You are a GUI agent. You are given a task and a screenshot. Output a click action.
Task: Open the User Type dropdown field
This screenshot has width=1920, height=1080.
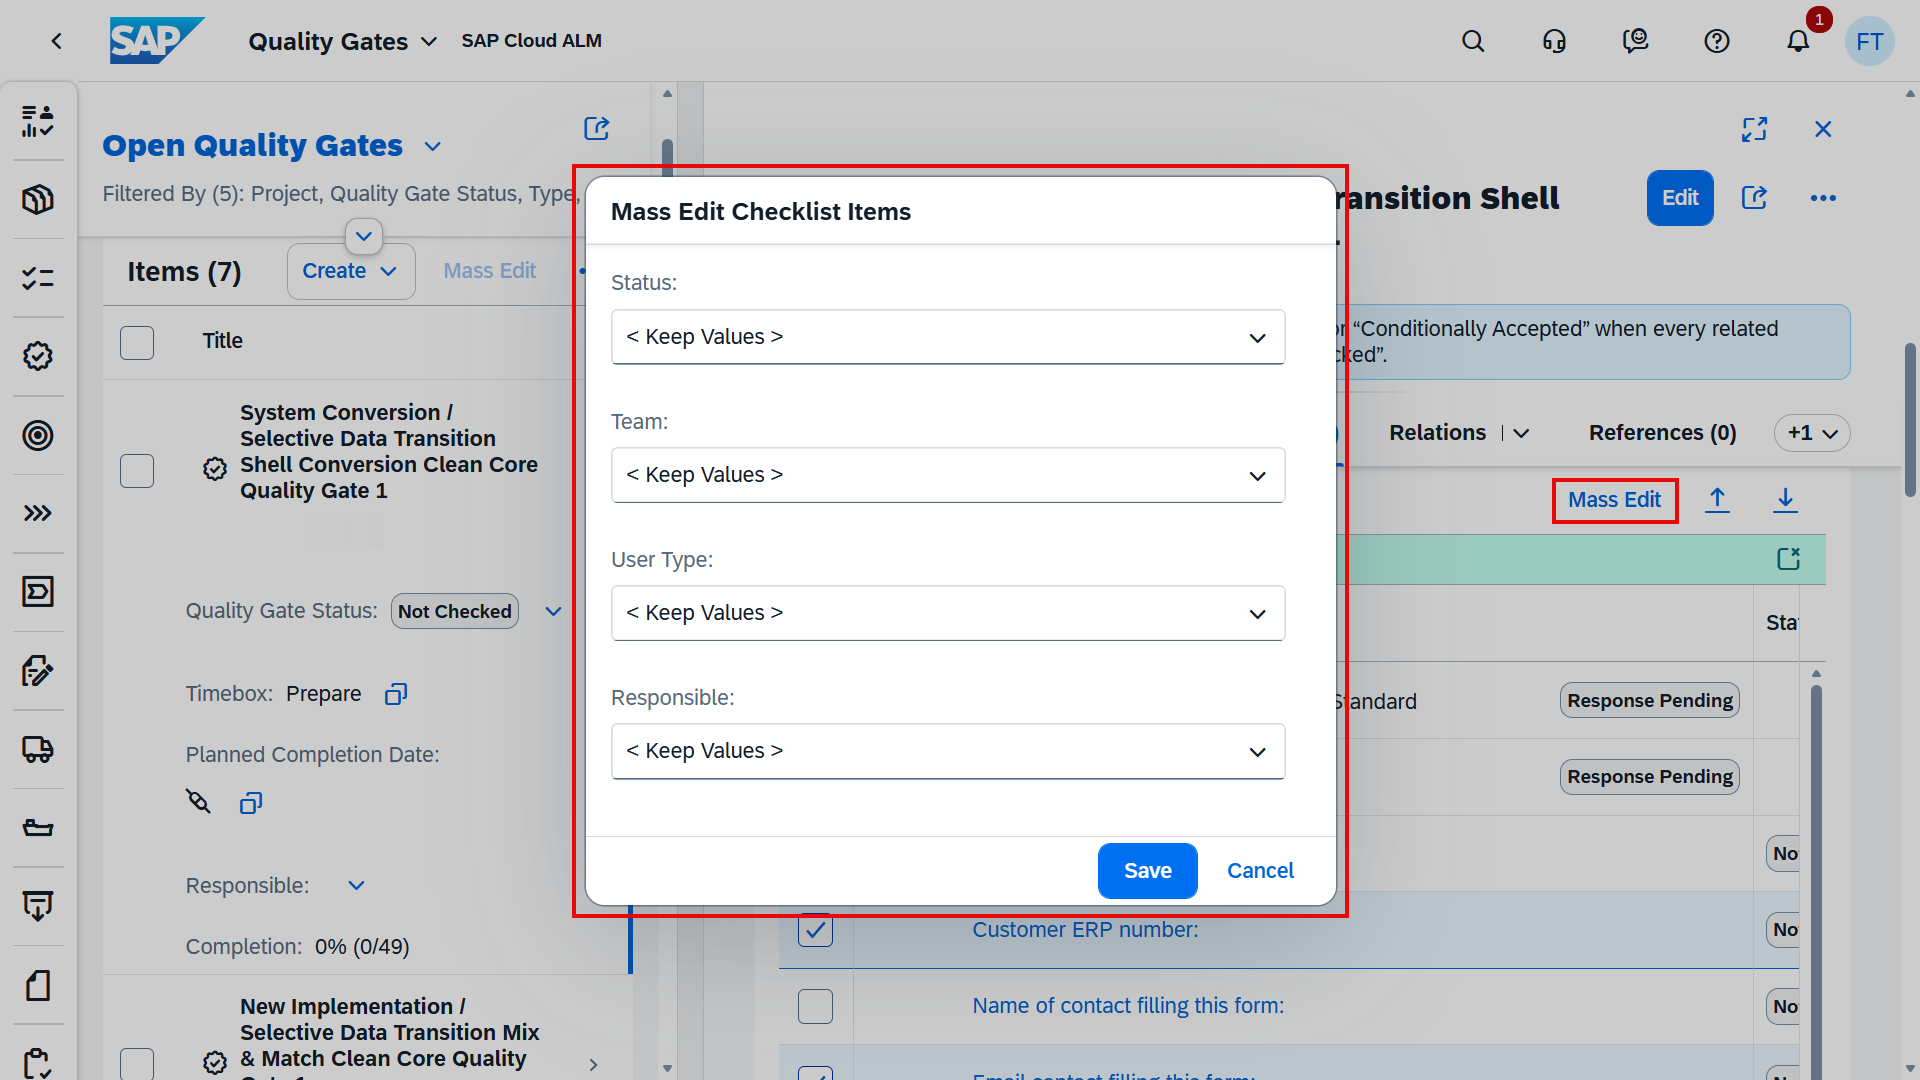pos(947,613)
